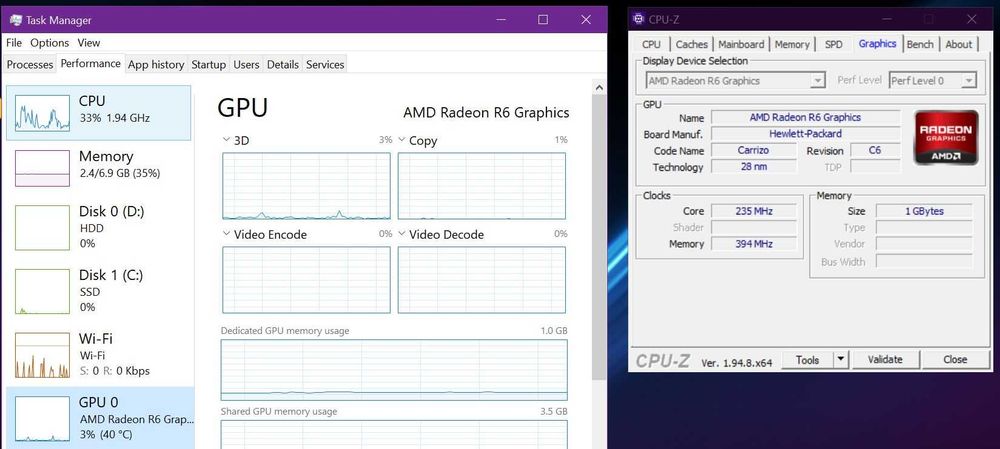Image resolution: width=1000 pixels, height=449 pixels.
Task: Click the CPU-Z title bar icon
Action: pos(638,19)
